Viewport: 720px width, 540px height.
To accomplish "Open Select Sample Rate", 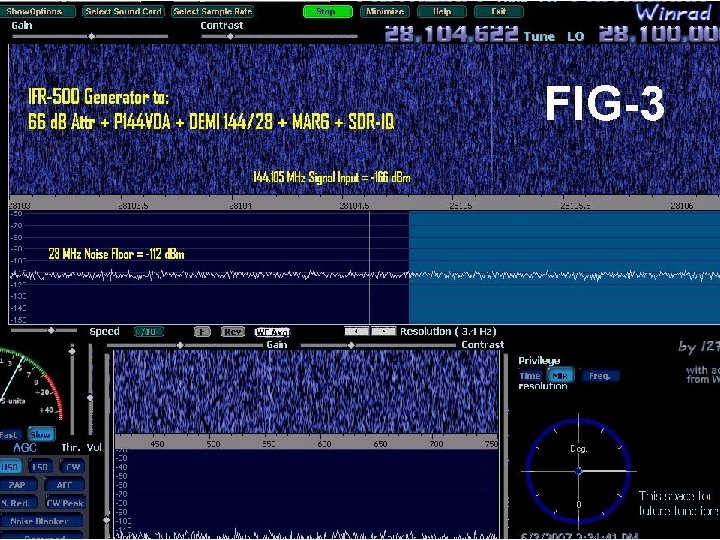I will (213, 11).
